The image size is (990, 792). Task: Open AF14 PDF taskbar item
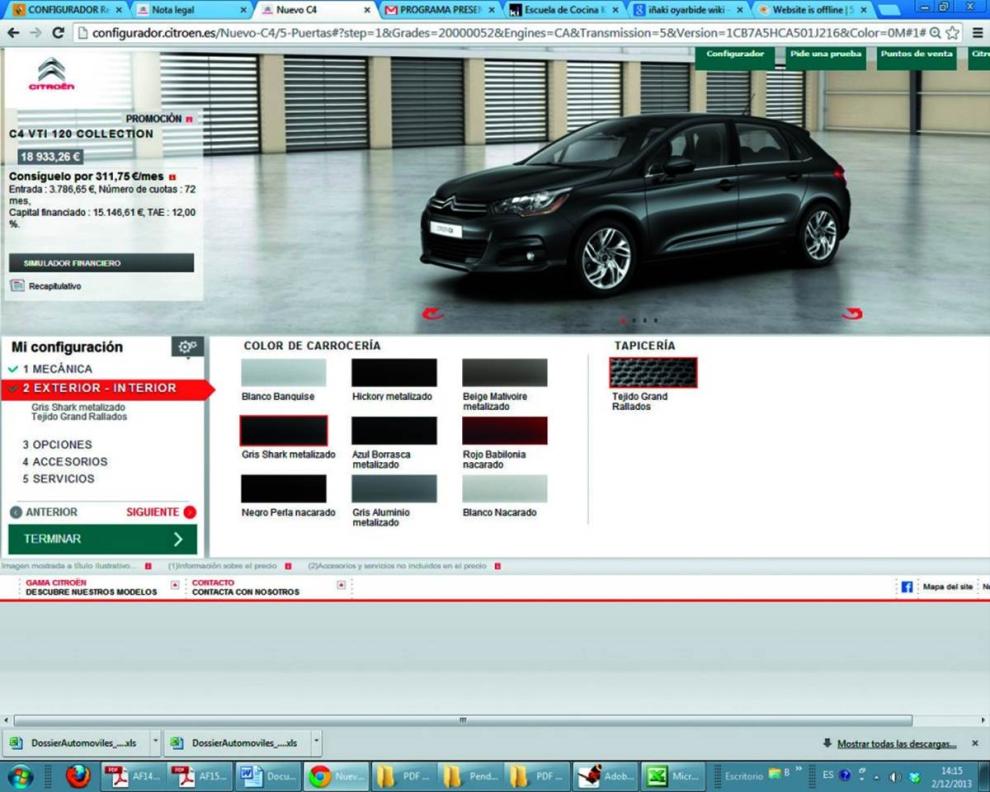point(133,776)
